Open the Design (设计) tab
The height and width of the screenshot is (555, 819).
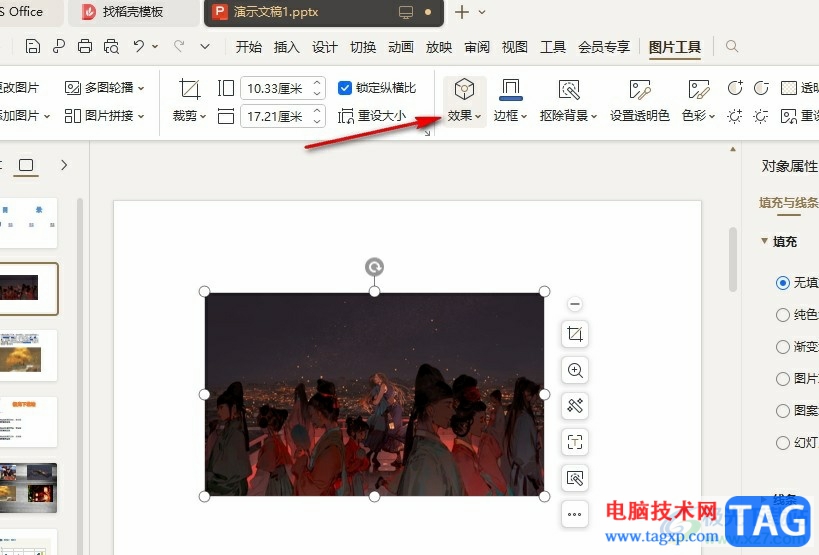pyautogui.click(x=324, y=47)
